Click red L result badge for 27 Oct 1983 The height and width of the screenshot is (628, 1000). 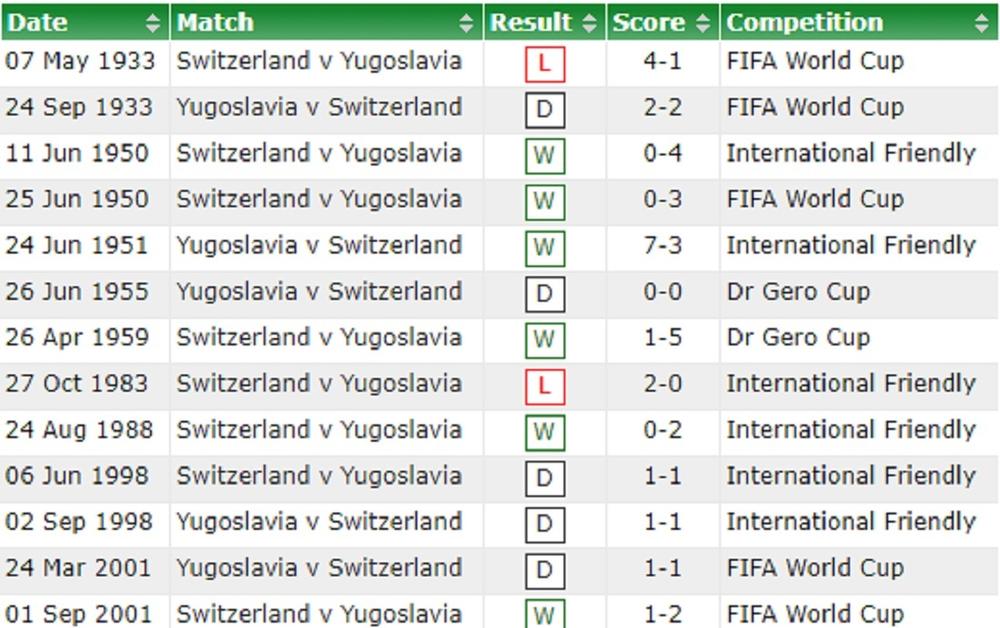point(544,386)
